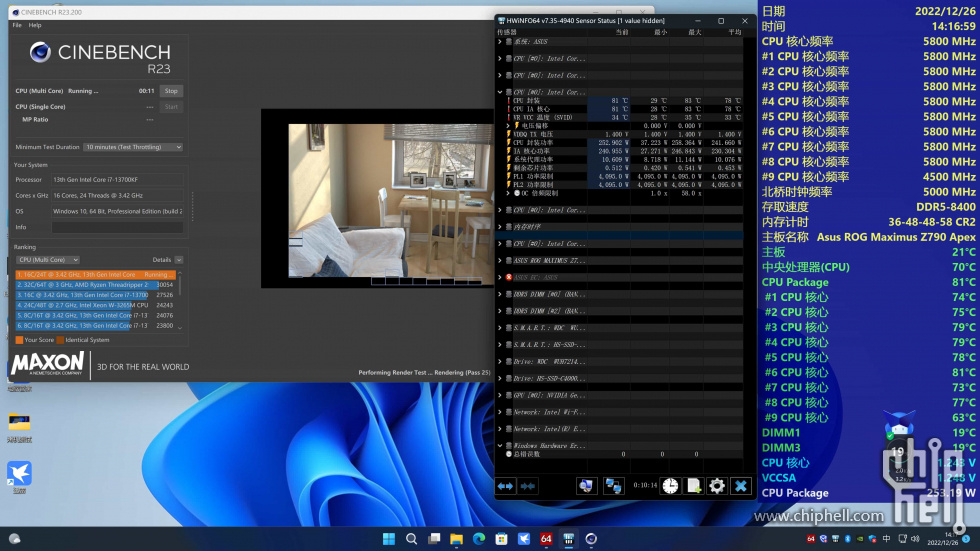The image size is (980, 551).
Task: Expand 系统: ASUS sensor group
Action: (500, 42)
